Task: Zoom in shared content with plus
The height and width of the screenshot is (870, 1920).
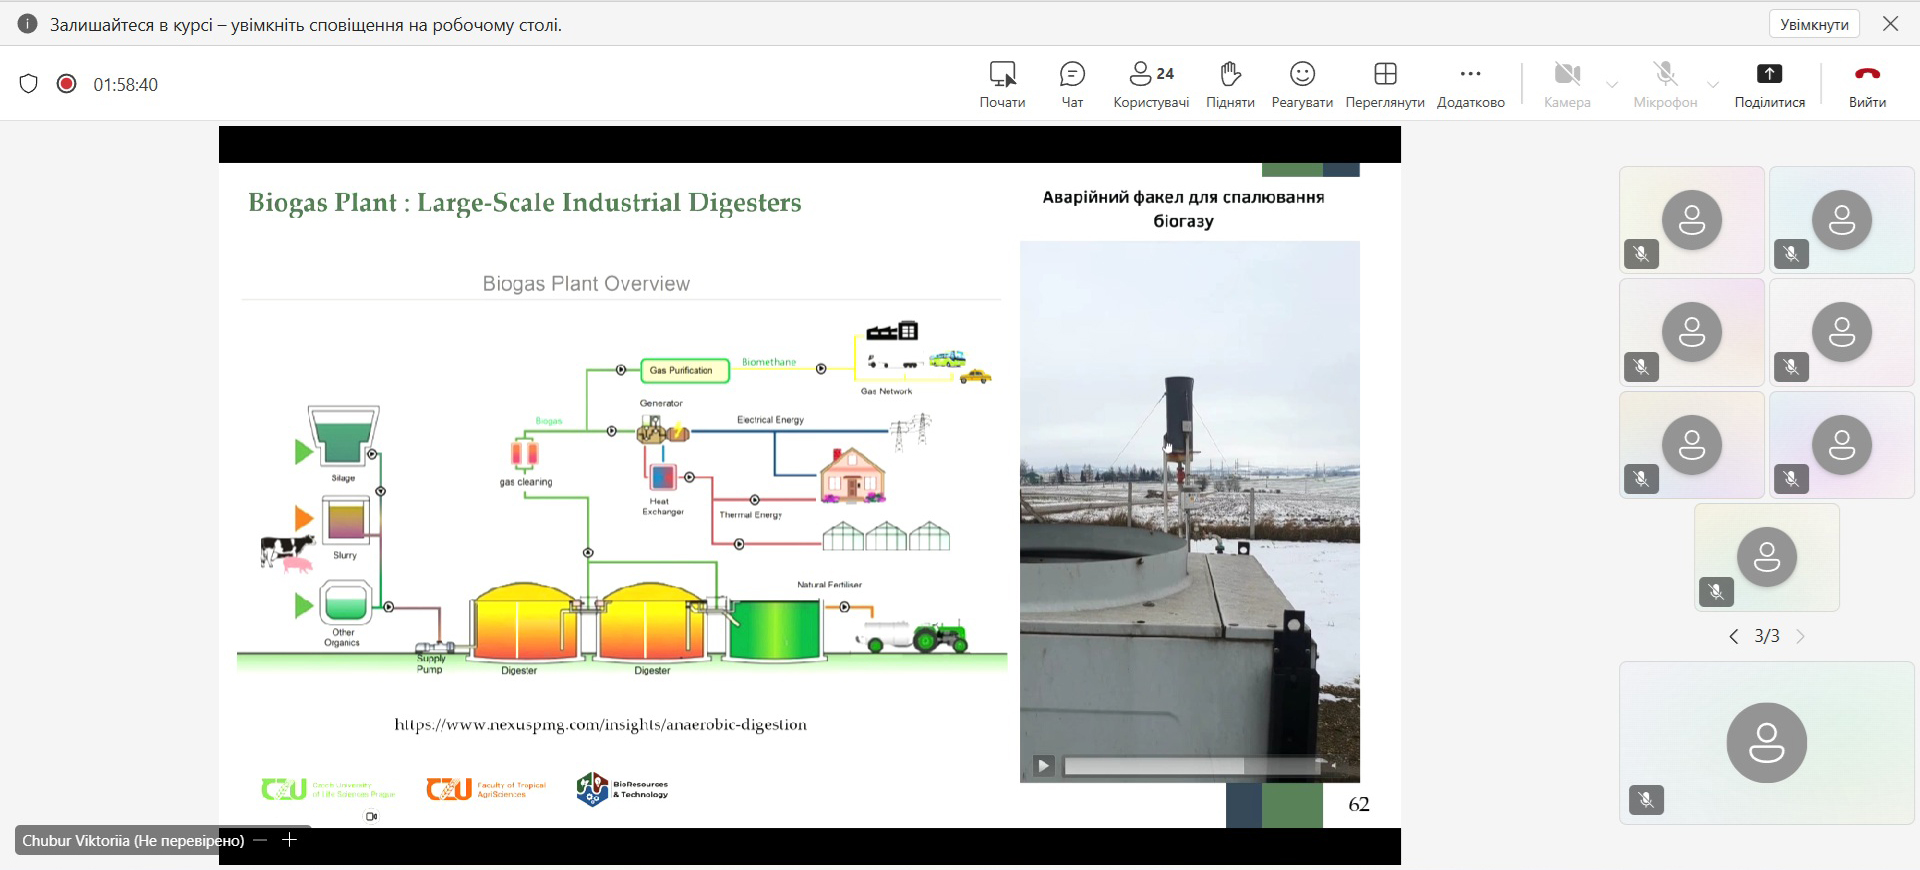Action: [290, 840]
